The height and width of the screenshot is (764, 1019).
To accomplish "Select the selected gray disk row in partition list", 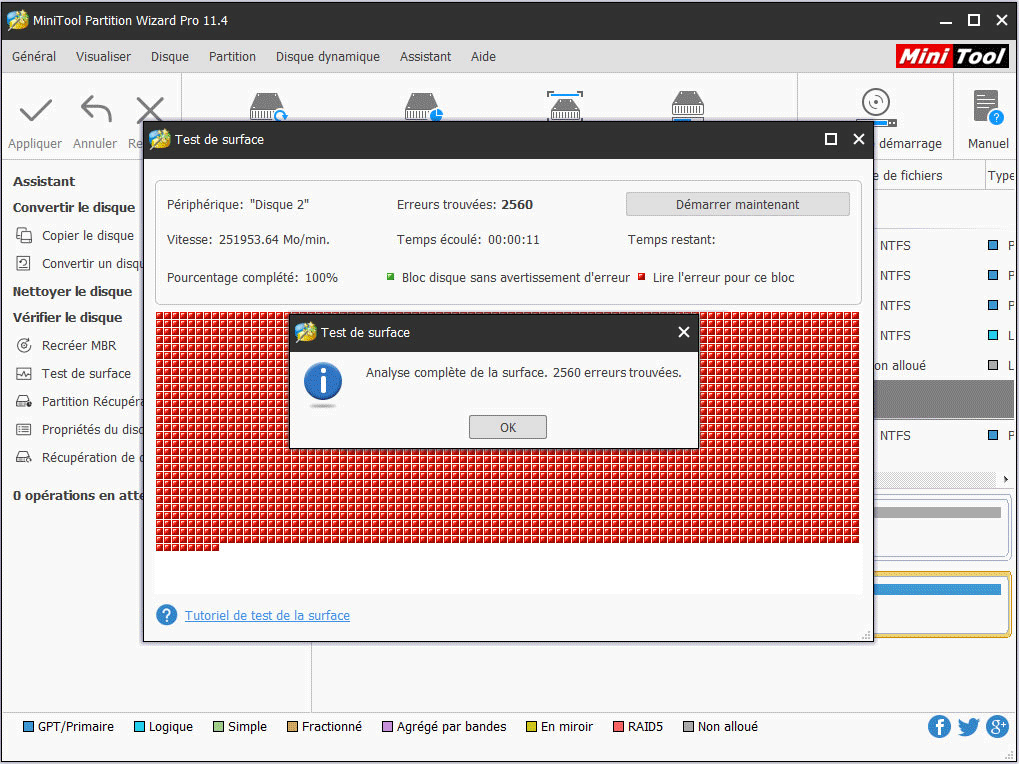I will click(944, 399).
